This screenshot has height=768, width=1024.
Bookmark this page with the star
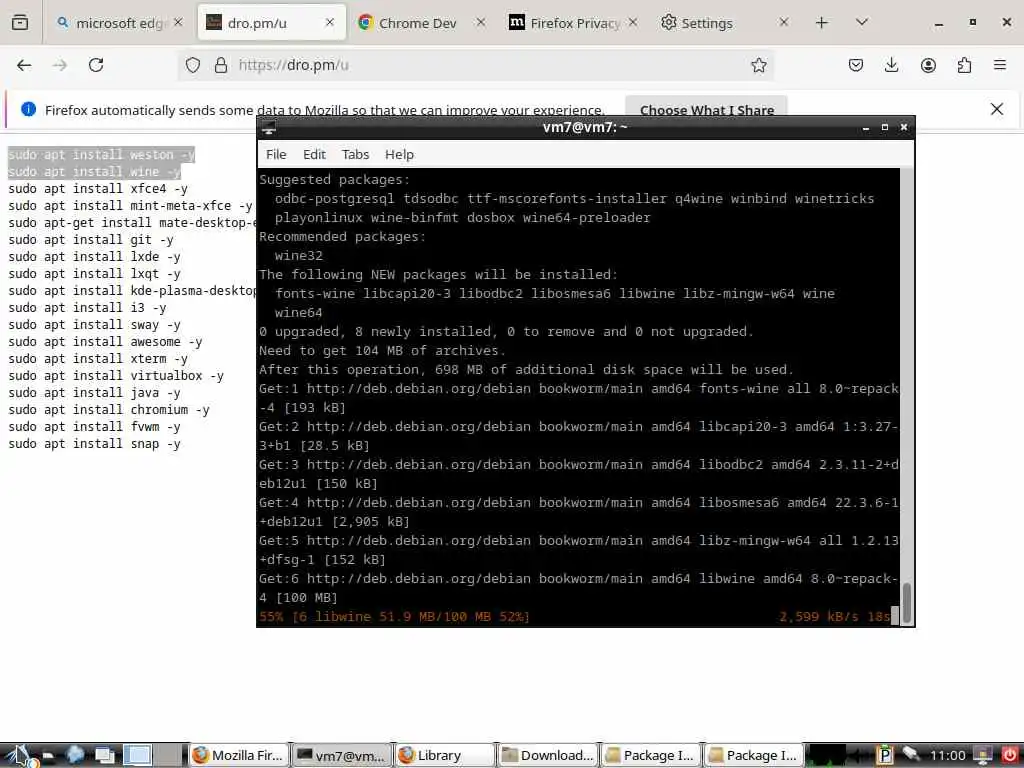pyautogui.click(x=758, y=65)
